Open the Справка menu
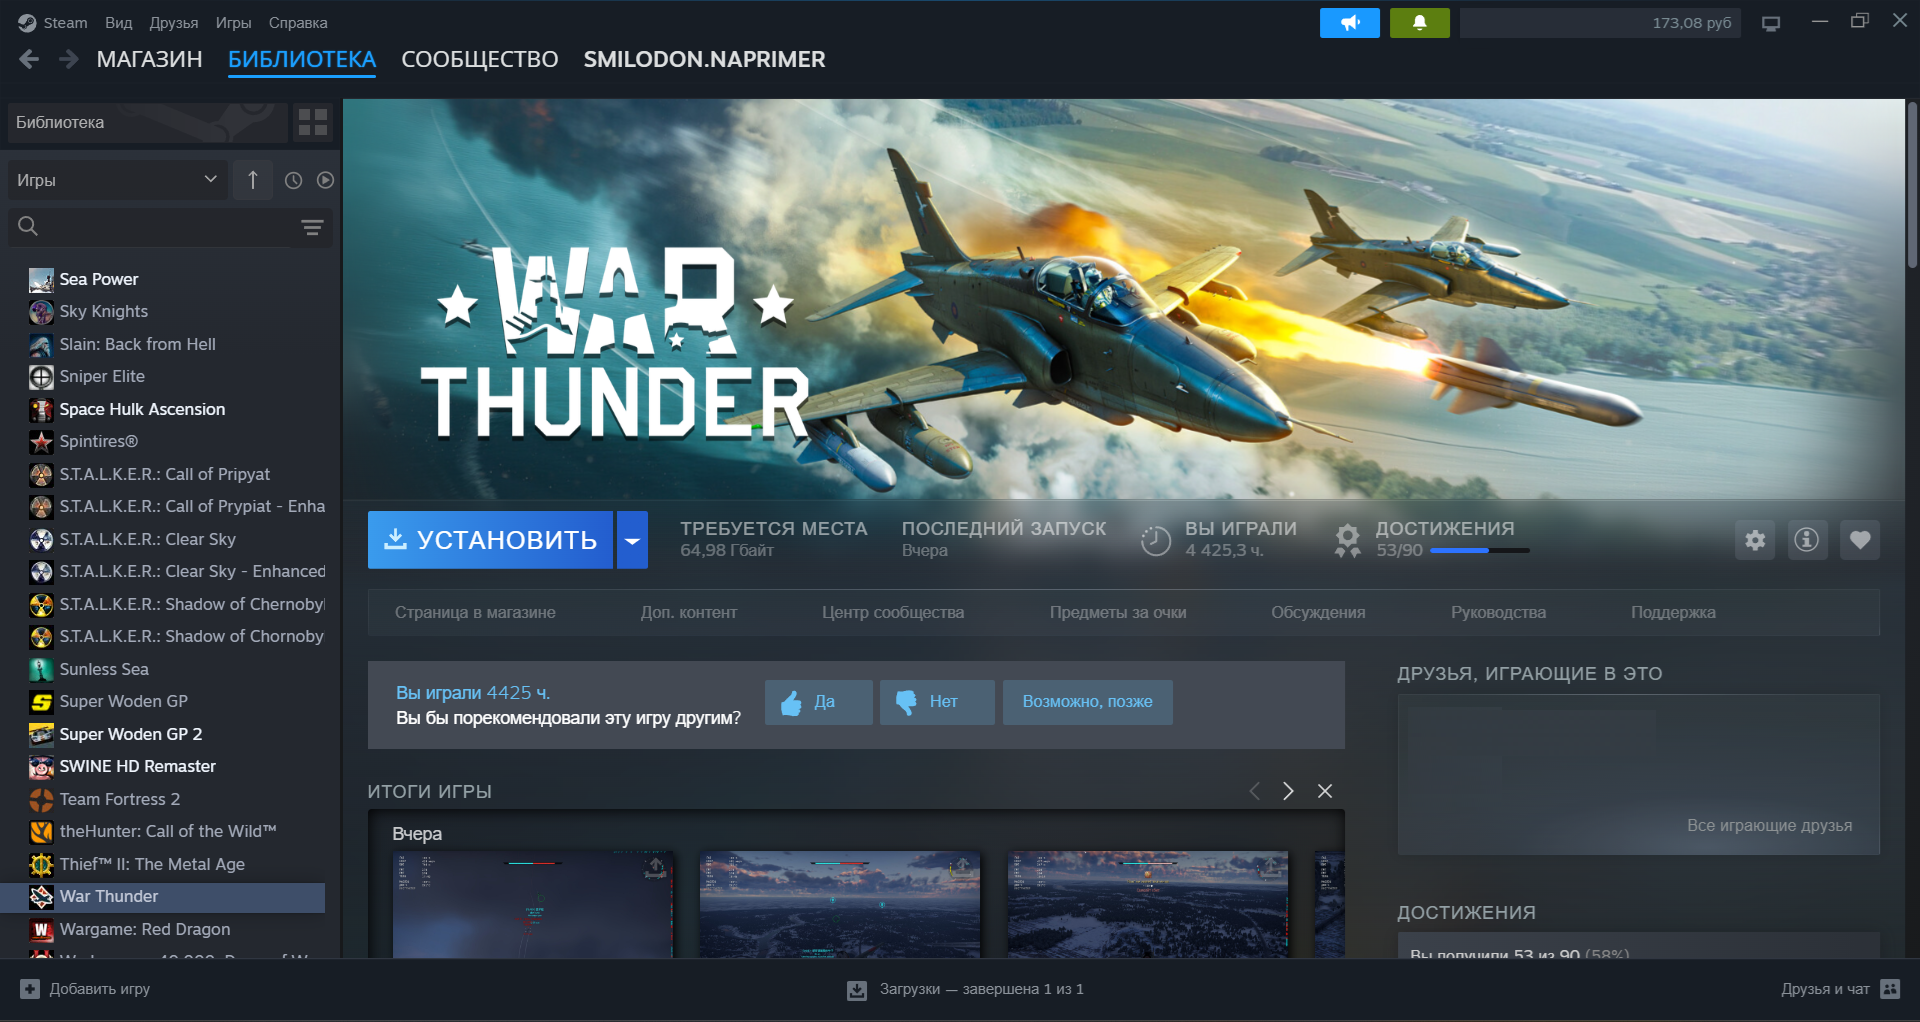 [x=298, y=23]
